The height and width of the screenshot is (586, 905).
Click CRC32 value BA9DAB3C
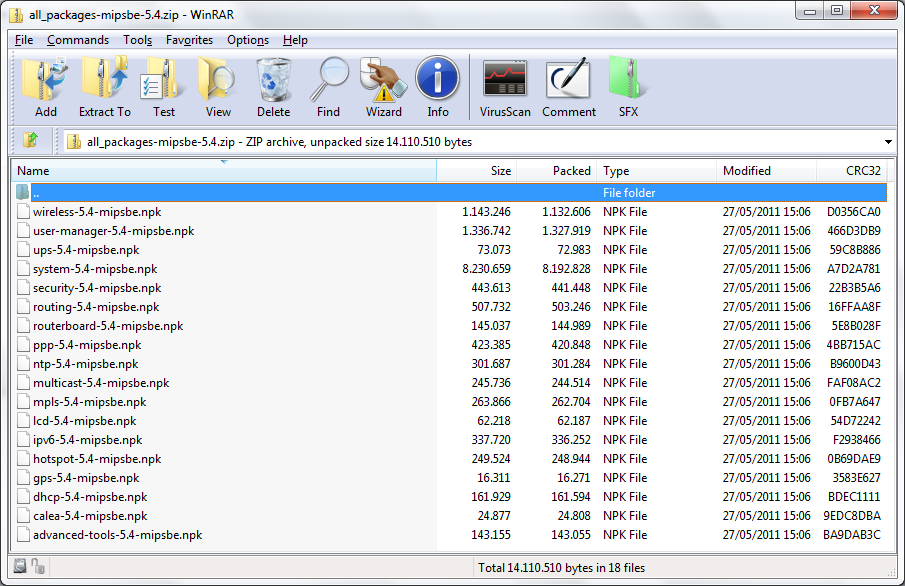click(x=852, y=535)
